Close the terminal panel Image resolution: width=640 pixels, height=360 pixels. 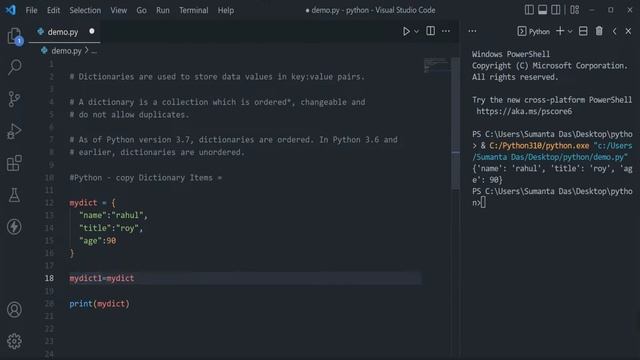628,31
